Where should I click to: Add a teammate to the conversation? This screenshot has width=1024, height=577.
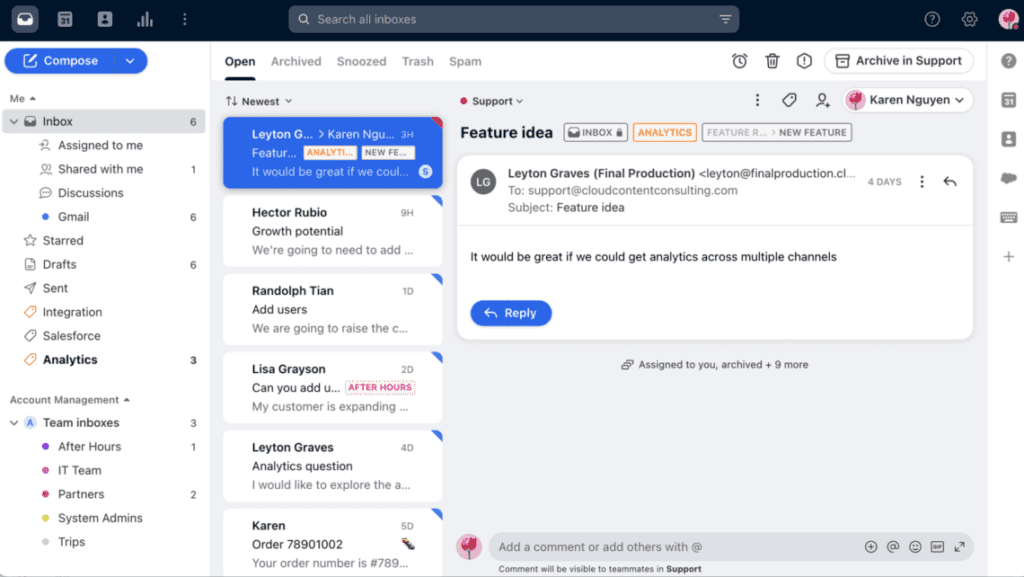823,101
